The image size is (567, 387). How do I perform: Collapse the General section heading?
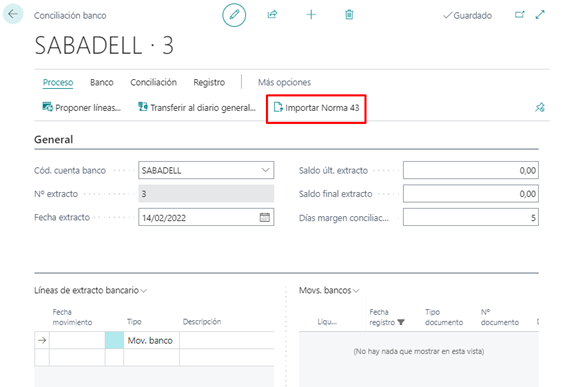(x=54, y=140)
